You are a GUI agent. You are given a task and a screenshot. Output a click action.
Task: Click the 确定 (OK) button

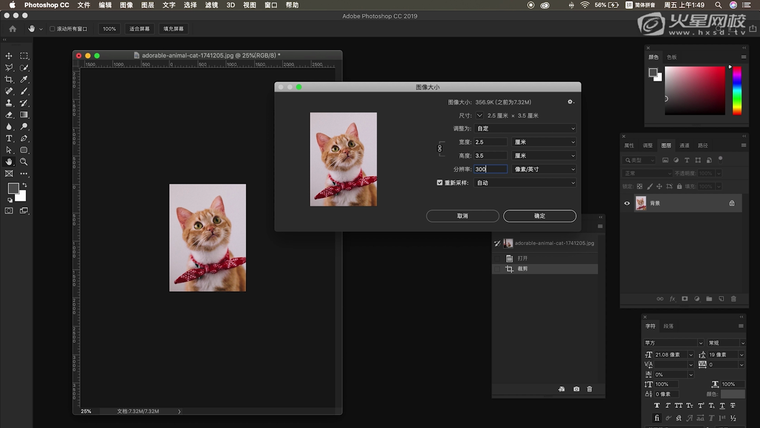click(539, 215)
